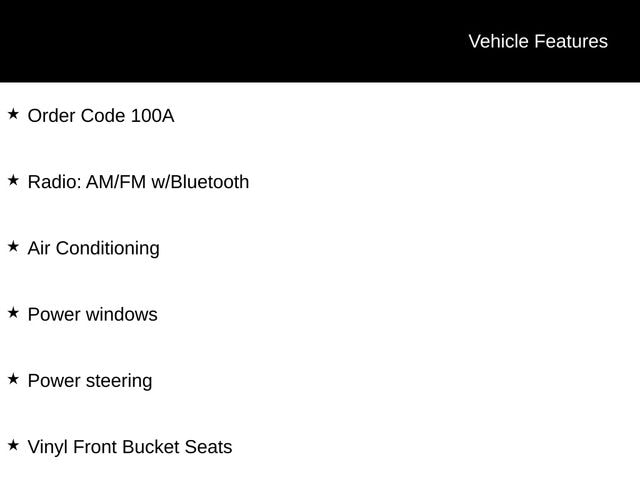Click the star bullet next to Radio: AM/FM

13,180
